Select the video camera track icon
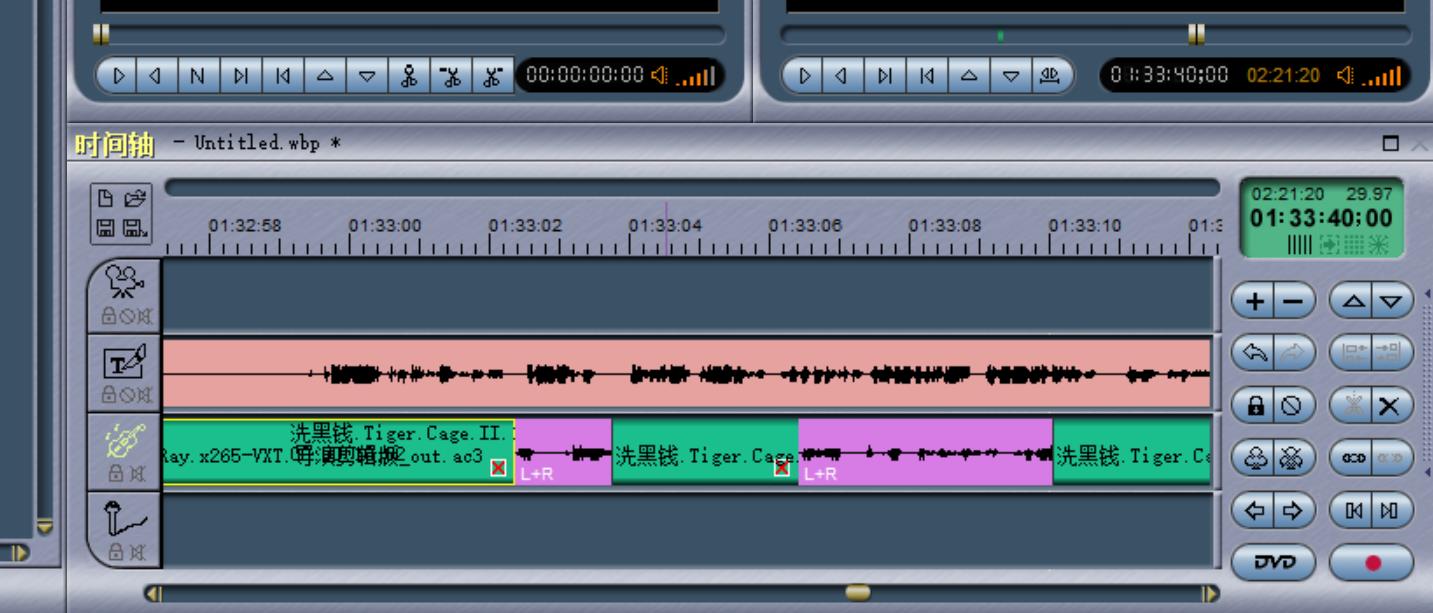Viewport: 1433px width, 613px height. (124, 281)
